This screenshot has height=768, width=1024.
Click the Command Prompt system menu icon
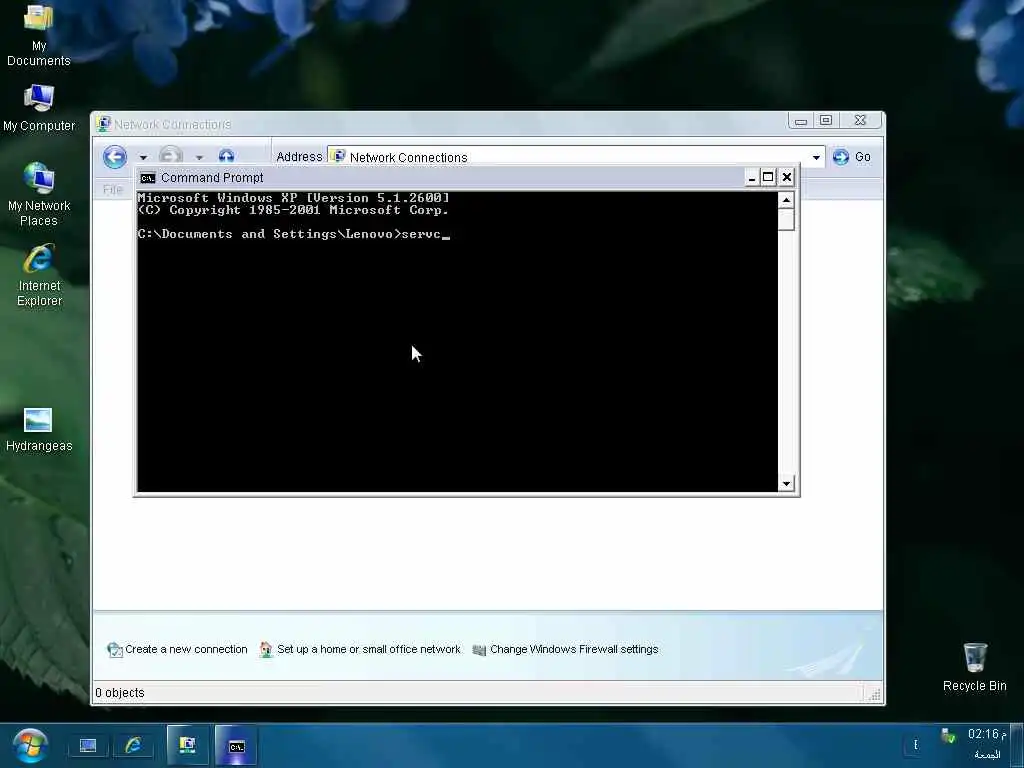[x=148, y=178]
